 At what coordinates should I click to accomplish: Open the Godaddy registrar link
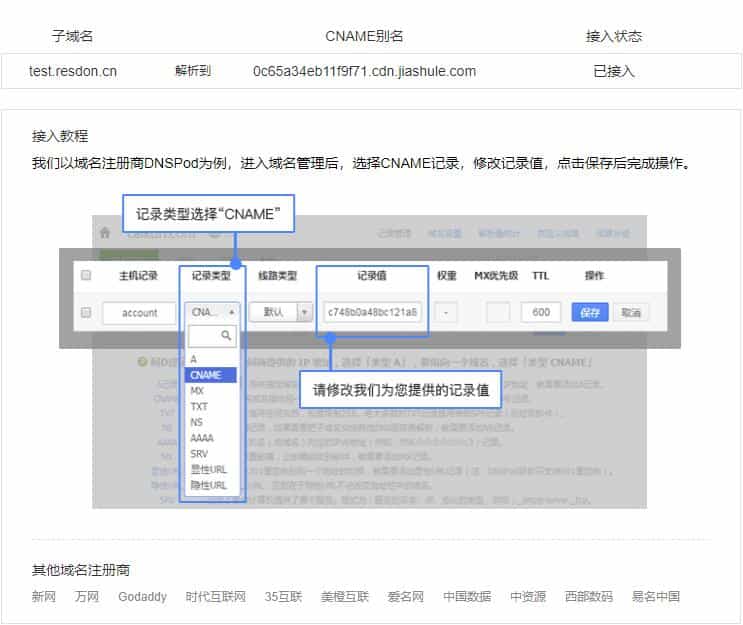coord(142,596)
